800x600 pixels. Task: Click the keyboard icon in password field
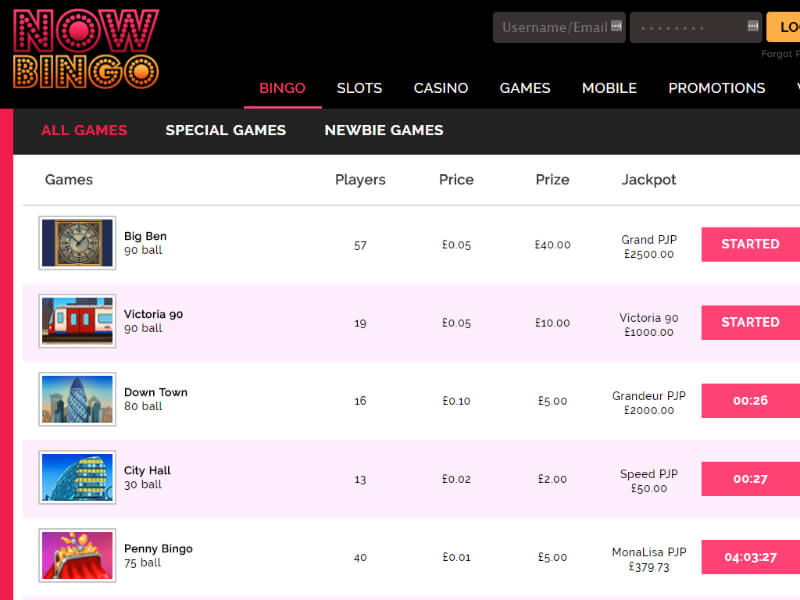(x=753, y=26)
